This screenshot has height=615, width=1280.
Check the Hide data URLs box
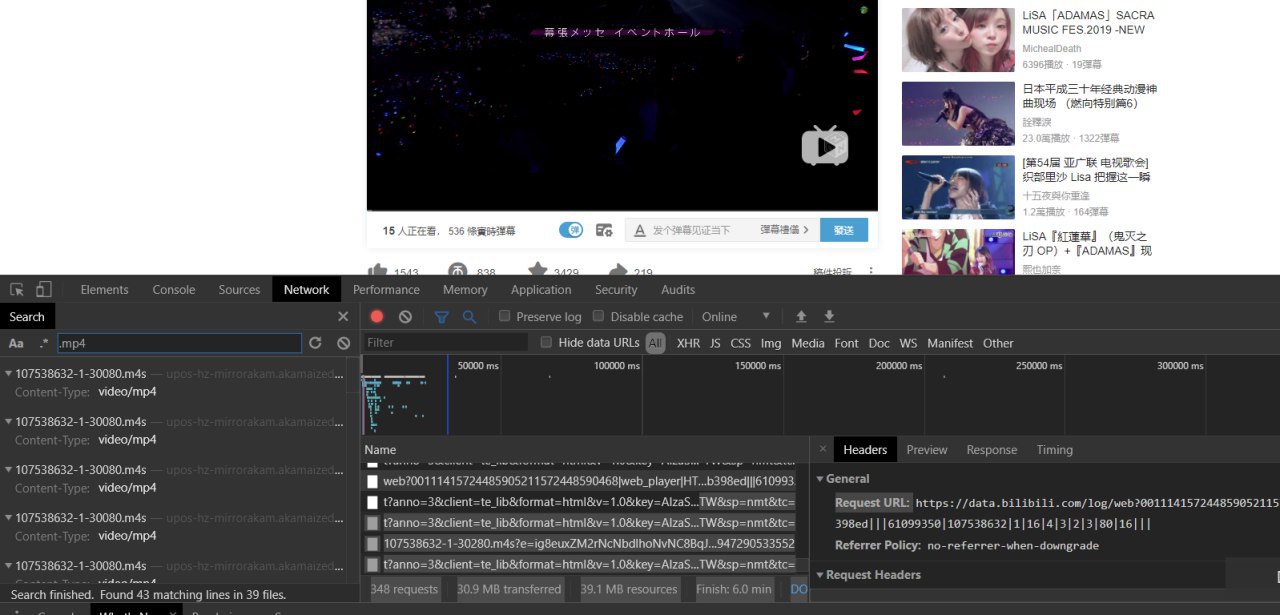coord(546,342)
